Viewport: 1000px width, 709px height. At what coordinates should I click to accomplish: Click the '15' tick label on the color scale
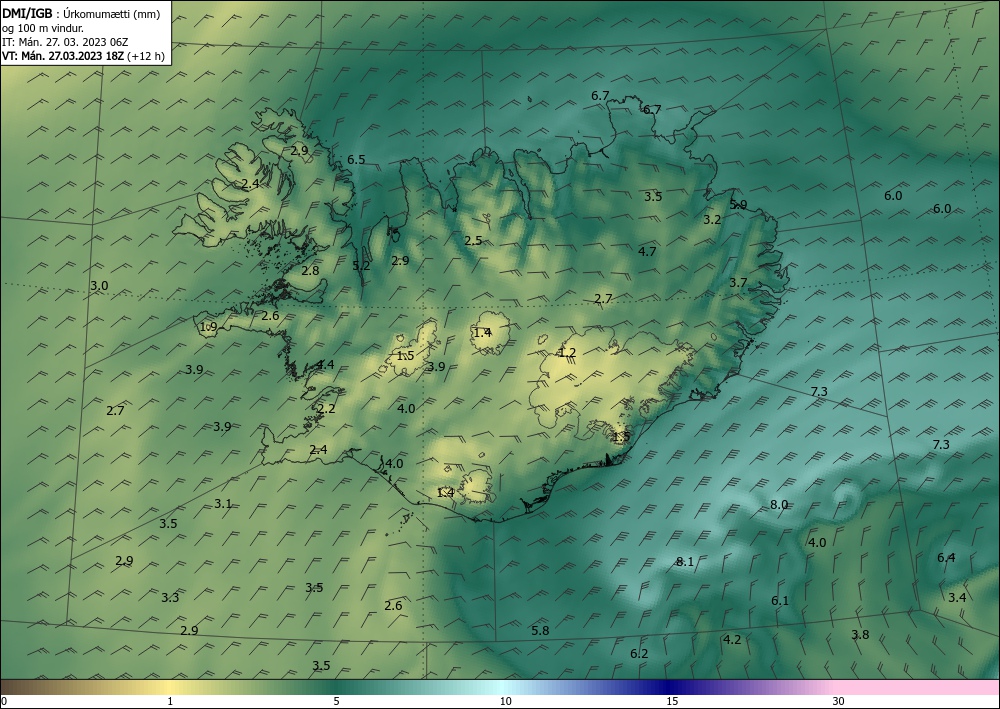coord(672,701)
